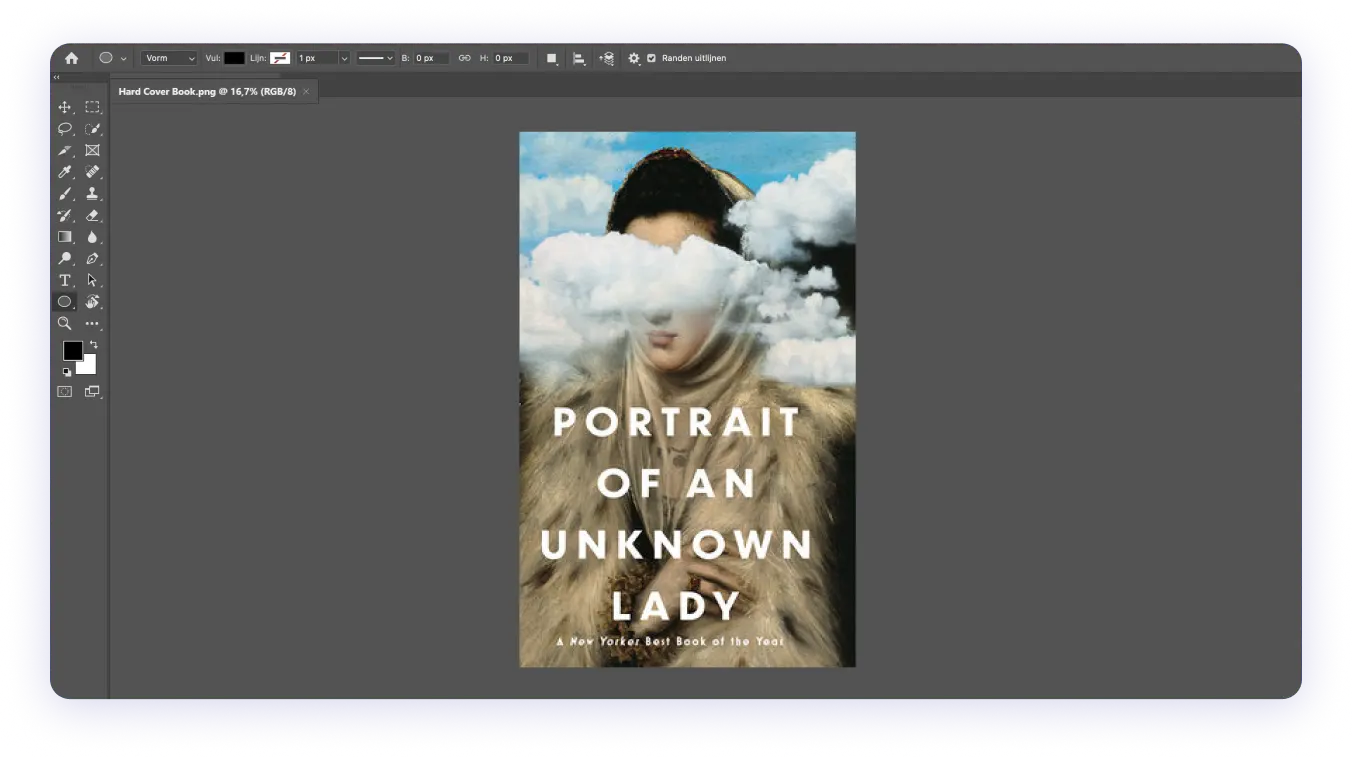Select the Slice/Crop tool beside the Frame tool
The width and height of the screenshot is (1352, 757).
click(x=65, y=150)
